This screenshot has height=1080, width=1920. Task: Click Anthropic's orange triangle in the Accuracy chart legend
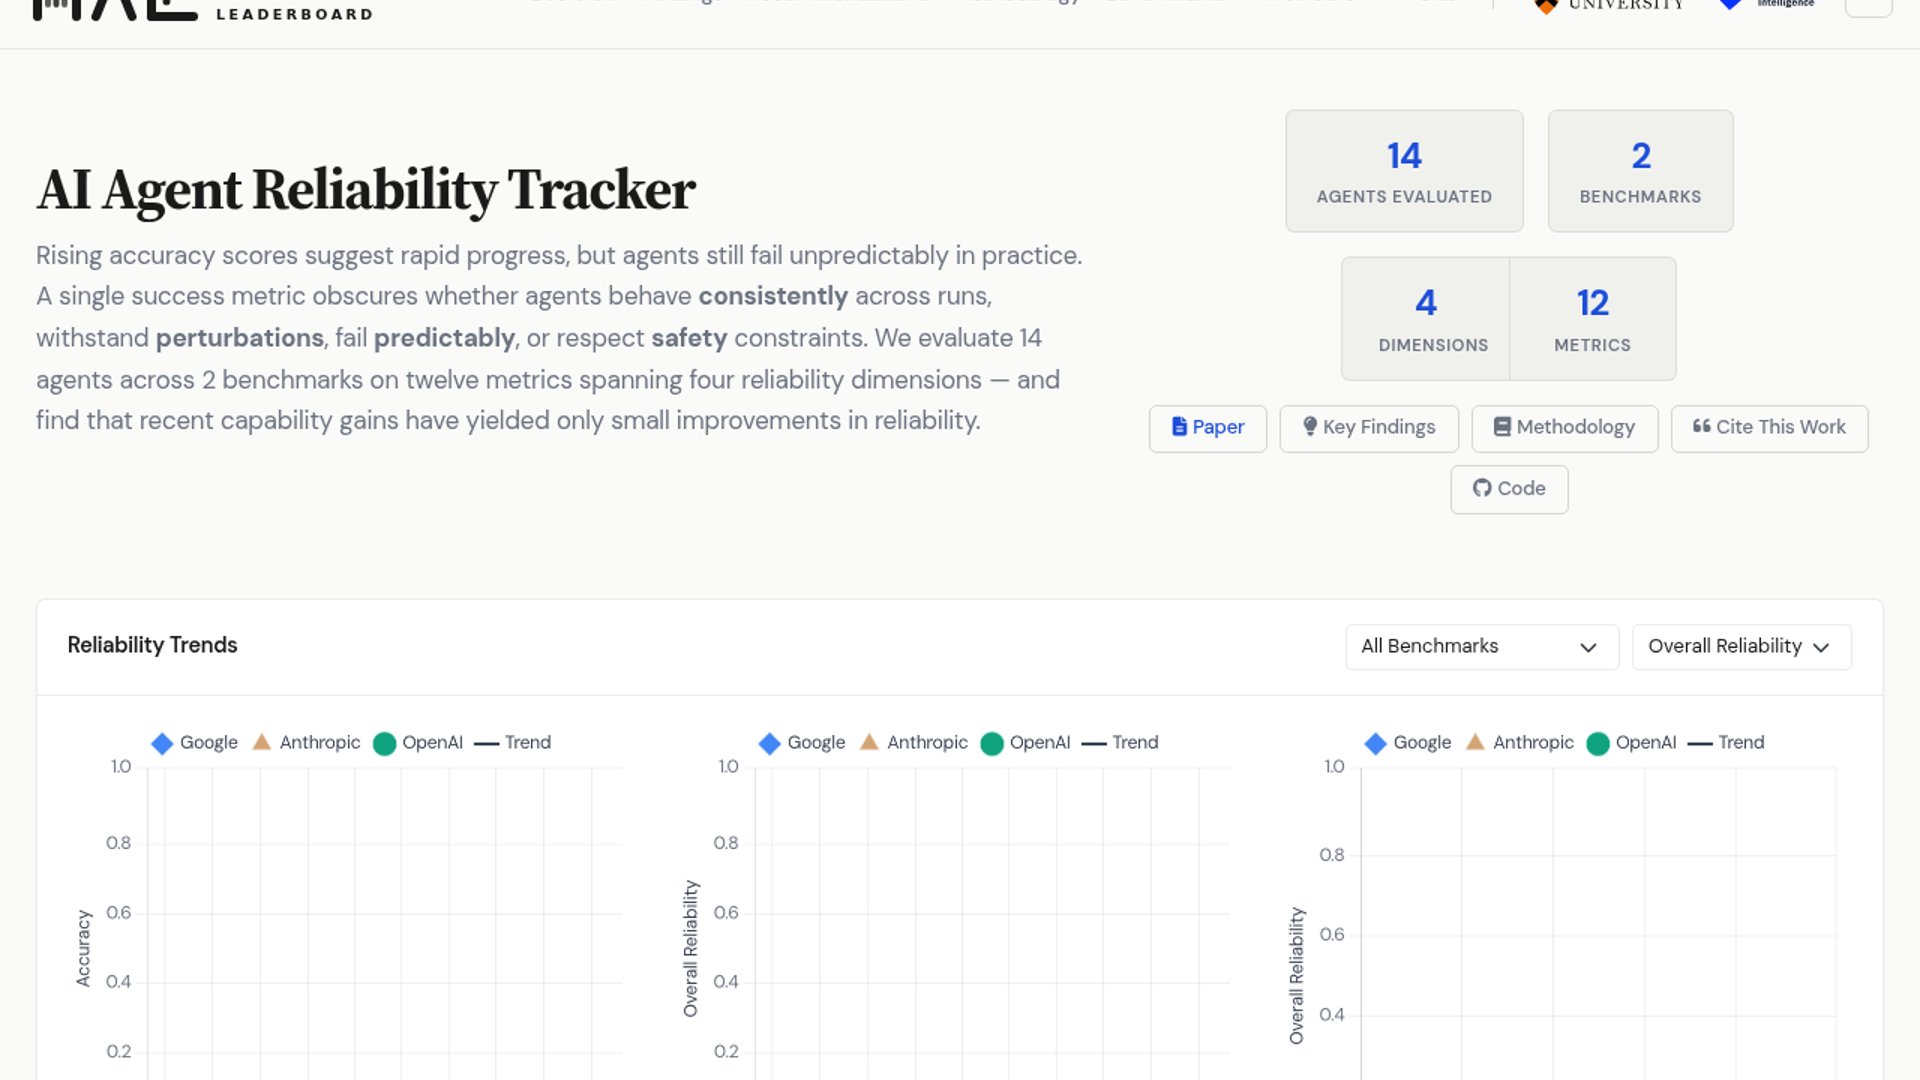[x=262, y=742]
